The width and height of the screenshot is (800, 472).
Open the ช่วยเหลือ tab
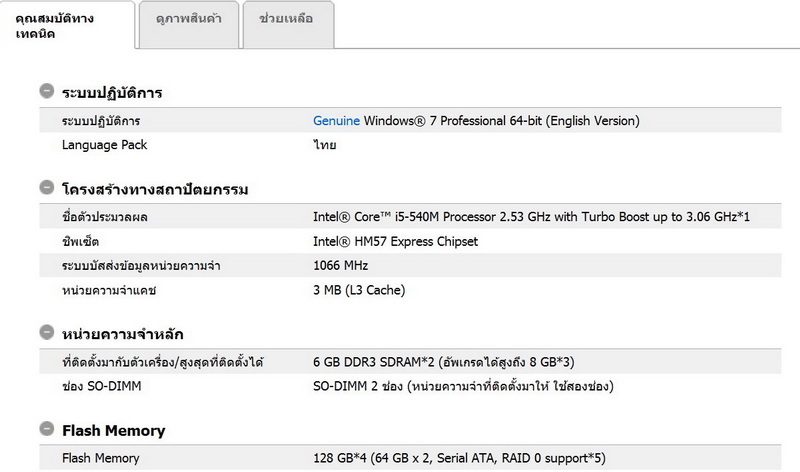tap(287, 18)
